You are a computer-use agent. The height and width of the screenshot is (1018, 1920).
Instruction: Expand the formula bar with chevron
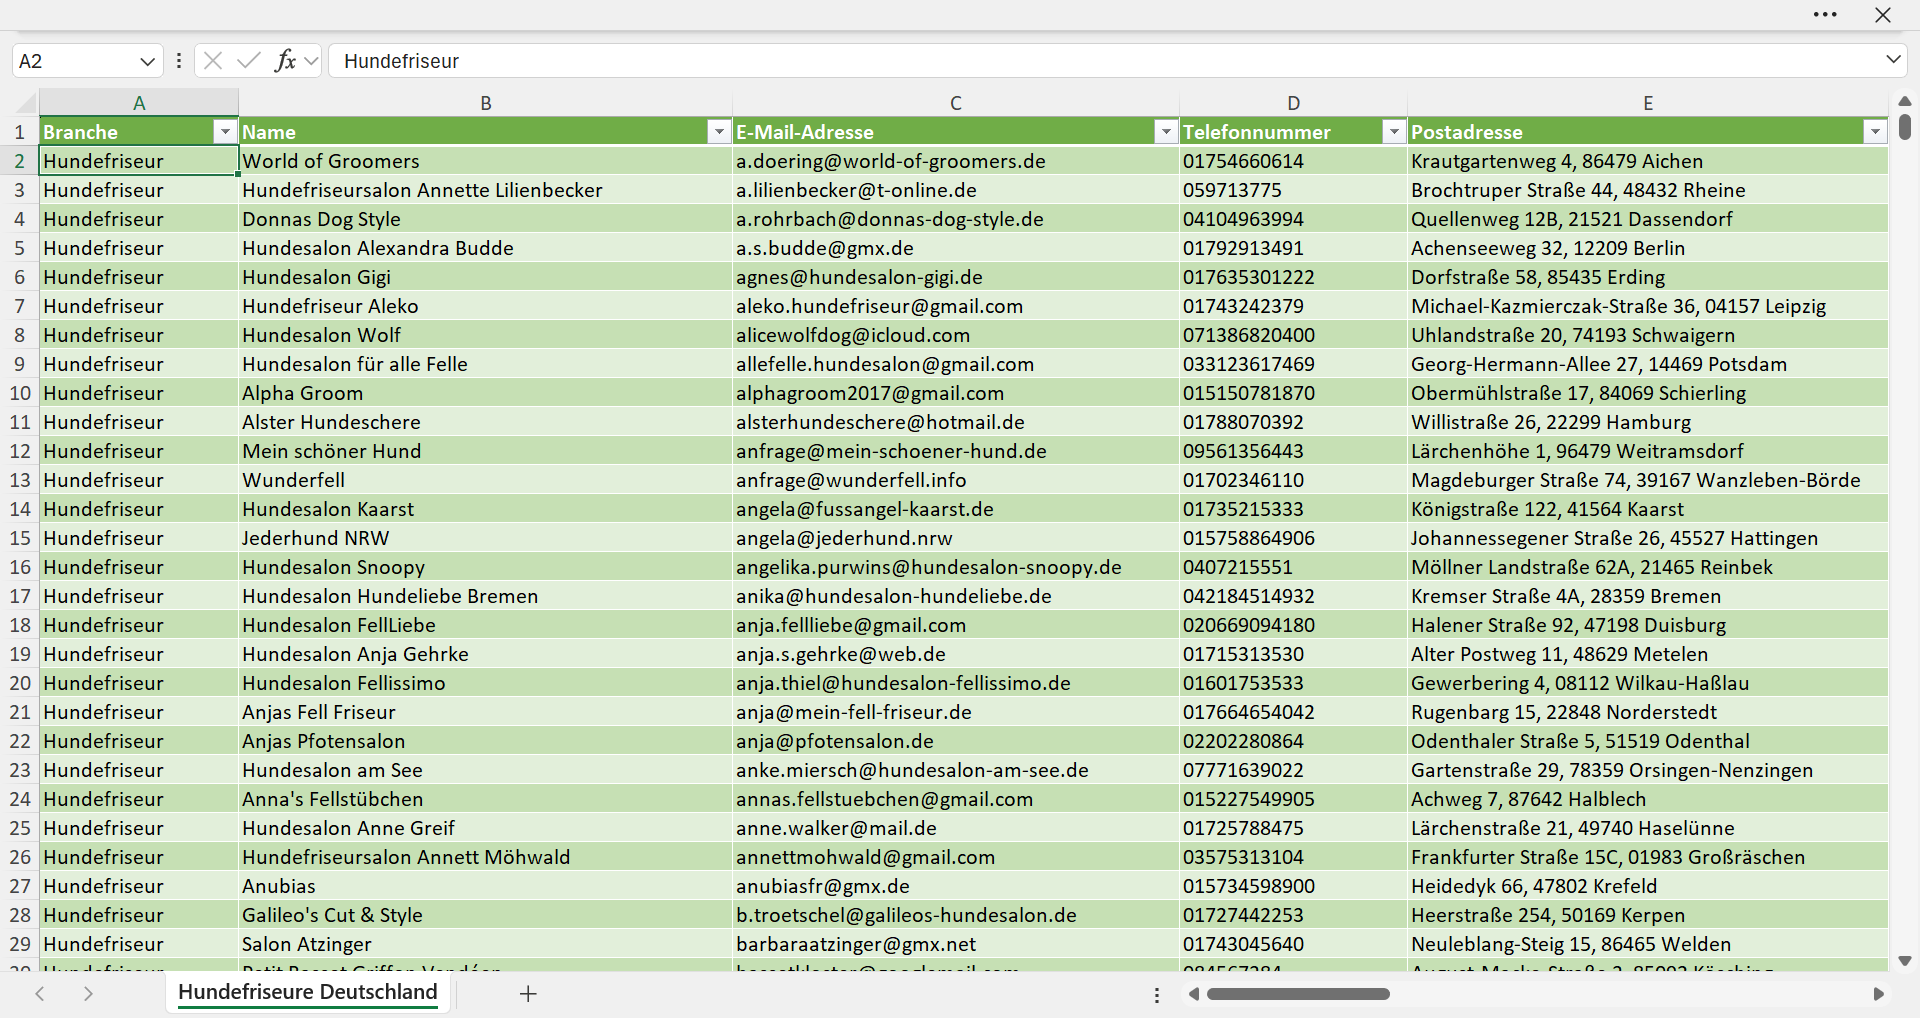click(1893, 60)
